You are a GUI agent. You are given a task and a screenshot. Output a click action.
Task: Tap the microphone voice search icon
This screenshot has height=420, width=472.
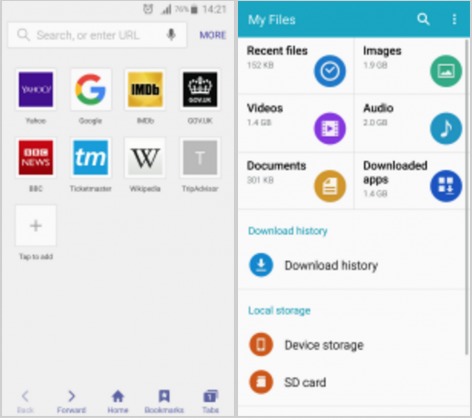tap(171, 35)
